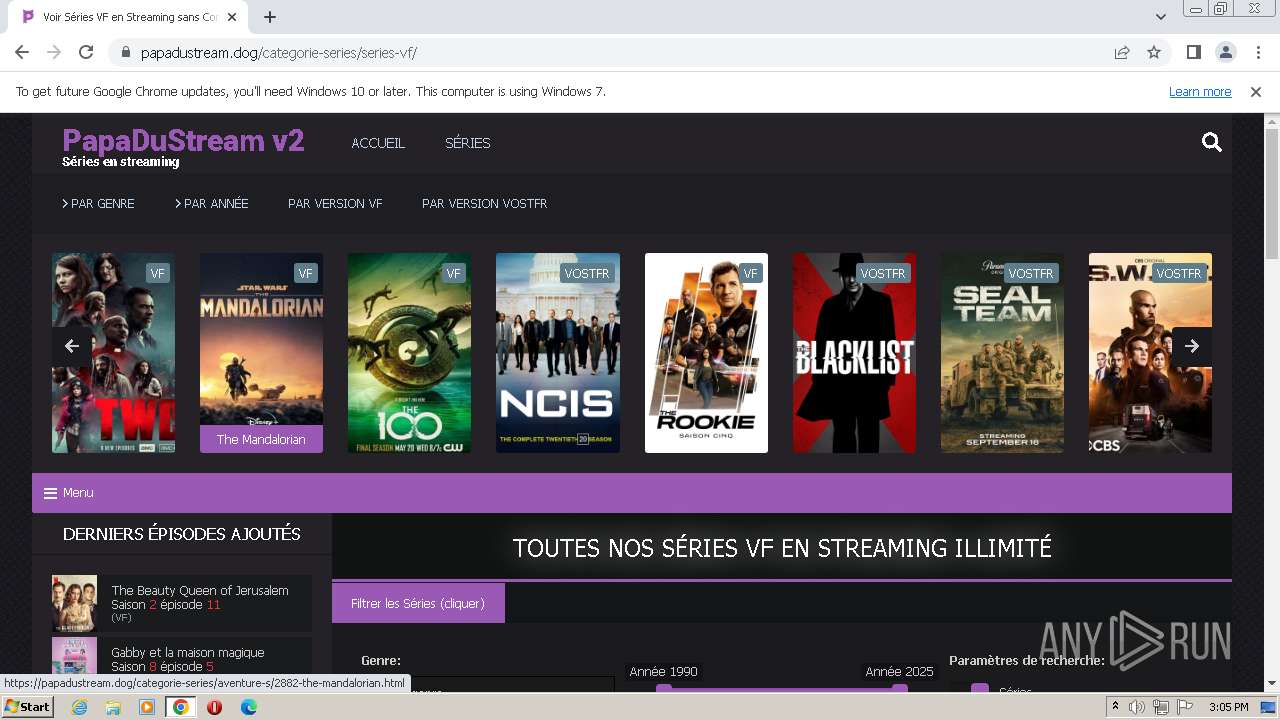Click the volume speaker tray icon
This screenshot has width=1280, height=720.
click(x=1138, y=707)
